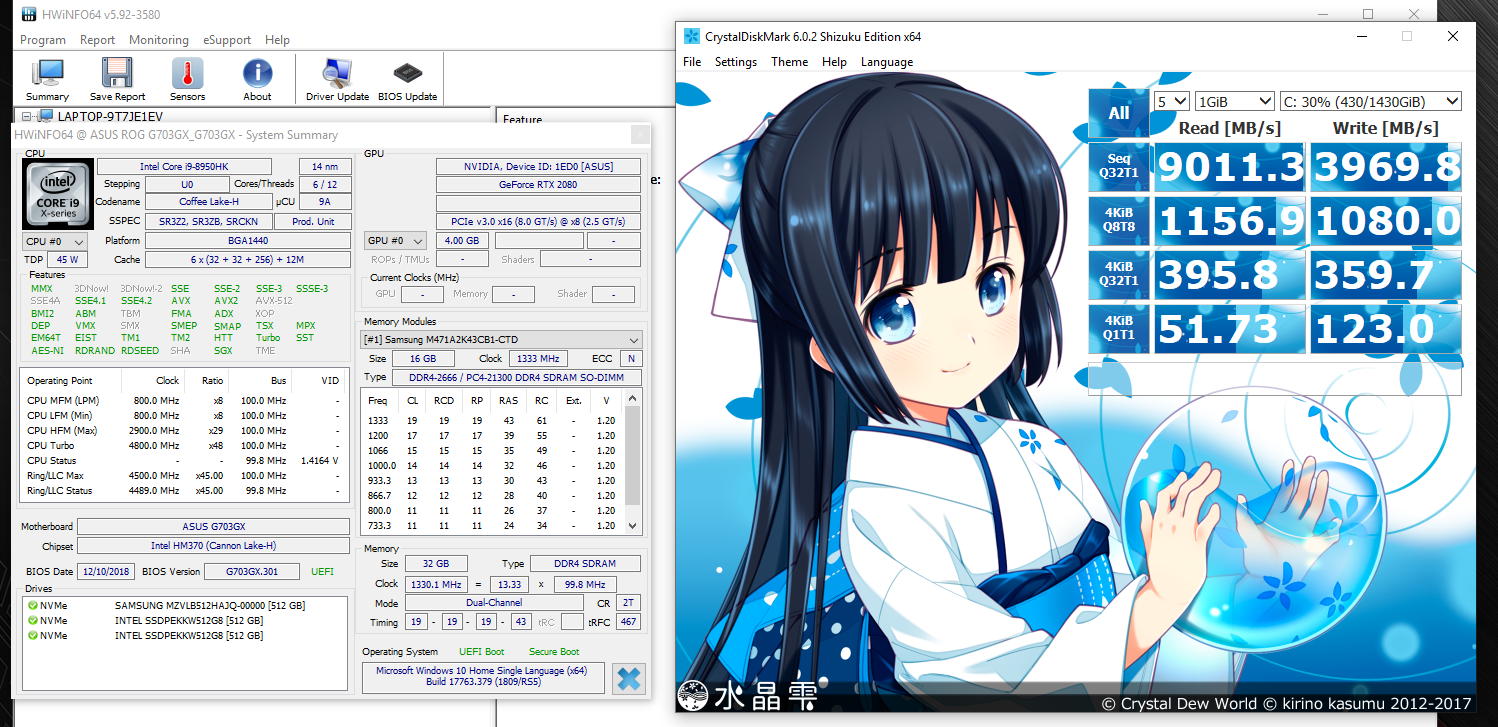Click the 51.73 4KiB Q1T1 read result
Image resolution: width=1498 pixels, height=727 pixels.
(x=1229, y=329)
